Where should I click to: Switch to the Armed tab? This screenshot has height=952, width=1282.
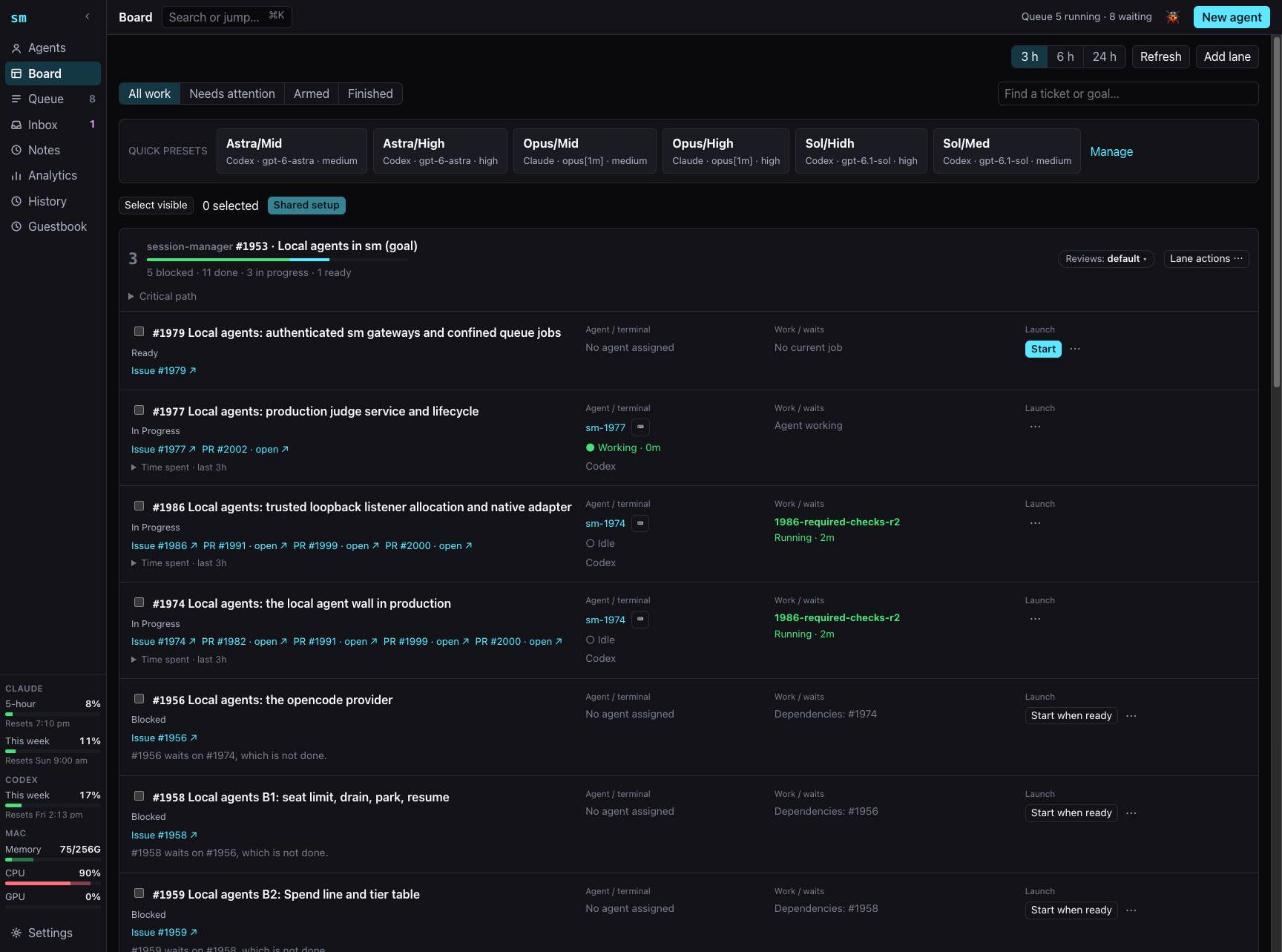click(x=311, y=94)
